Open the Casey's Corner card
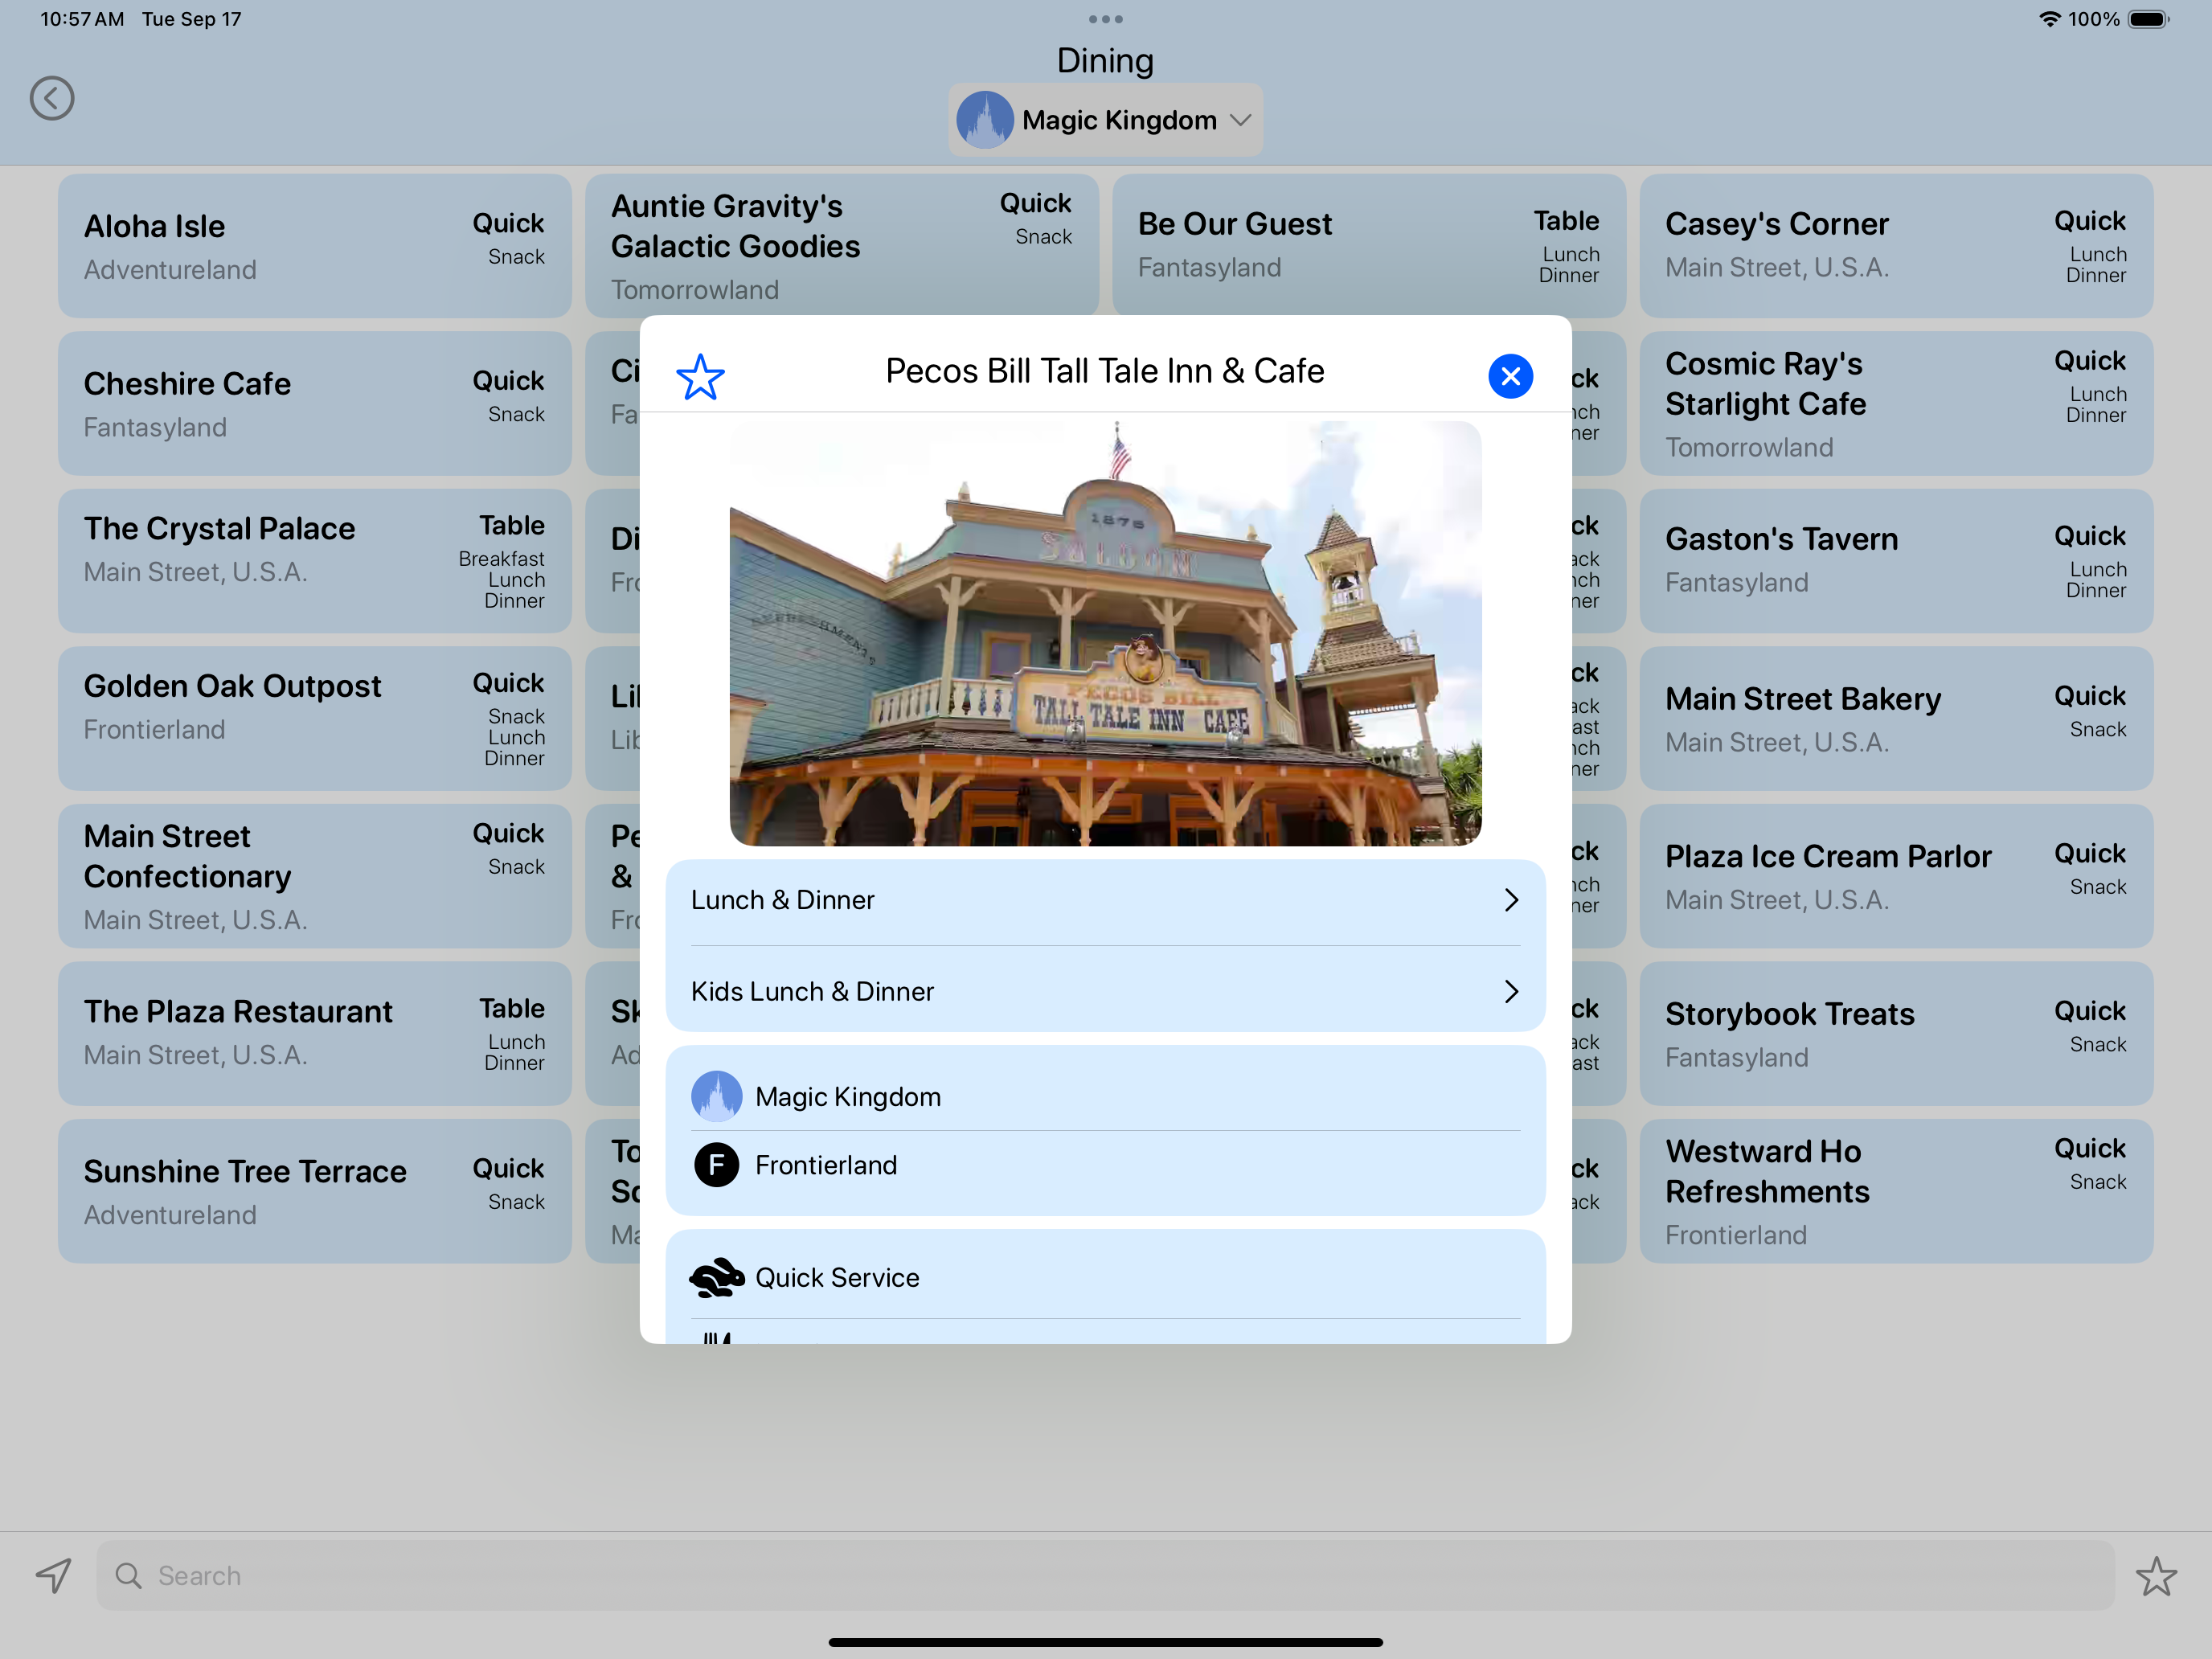Viewport: 2212px width, 1659px height. (x=1896, y=246)
